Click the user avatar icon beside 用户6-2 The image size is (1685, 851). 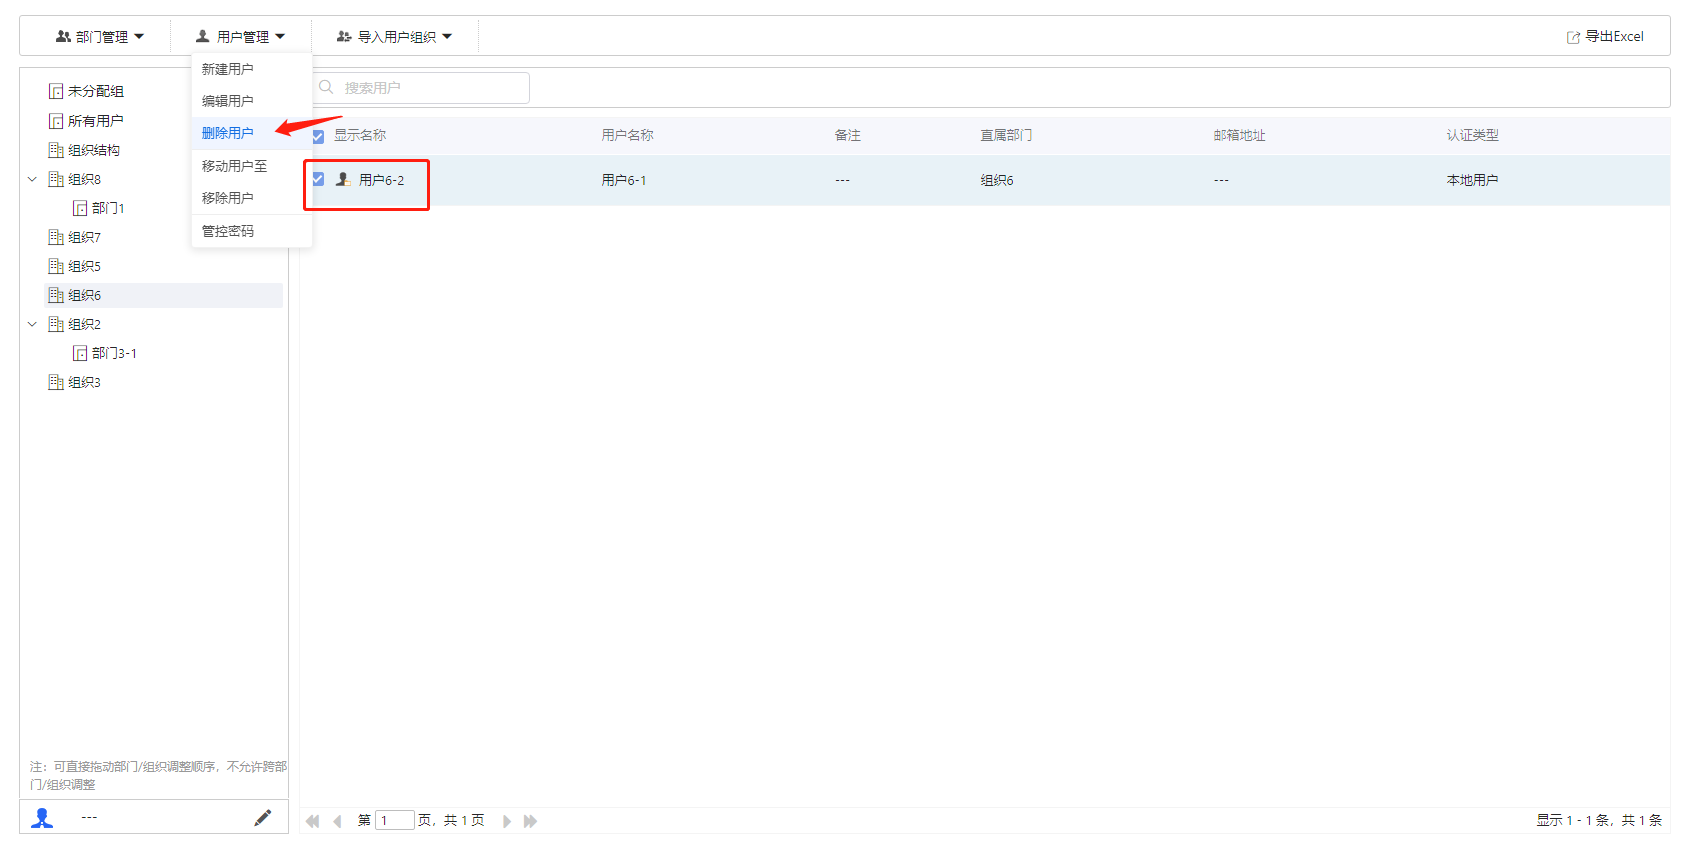tap(343, 179)
